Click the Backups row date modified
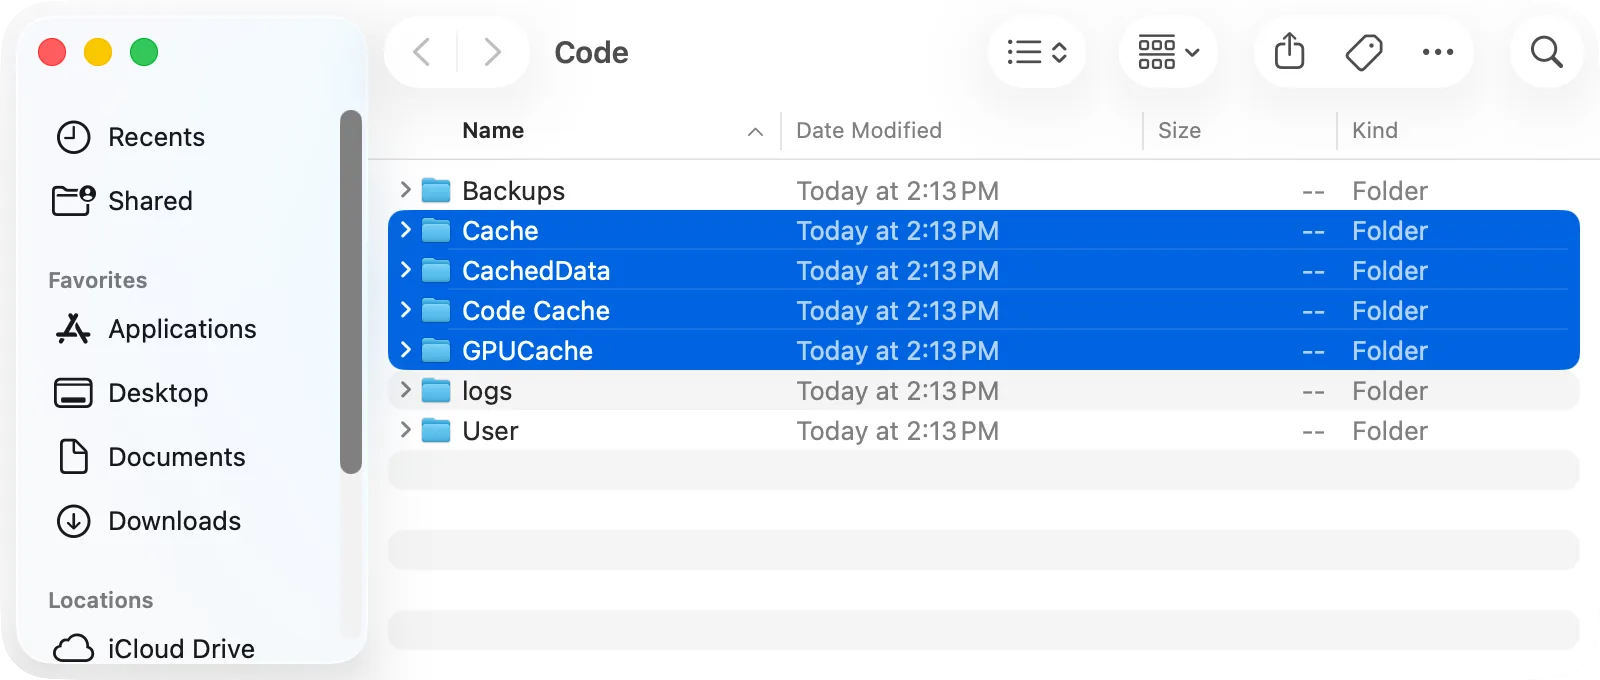The width and height of the screenshot is (1600, 680). coord(897,191)
